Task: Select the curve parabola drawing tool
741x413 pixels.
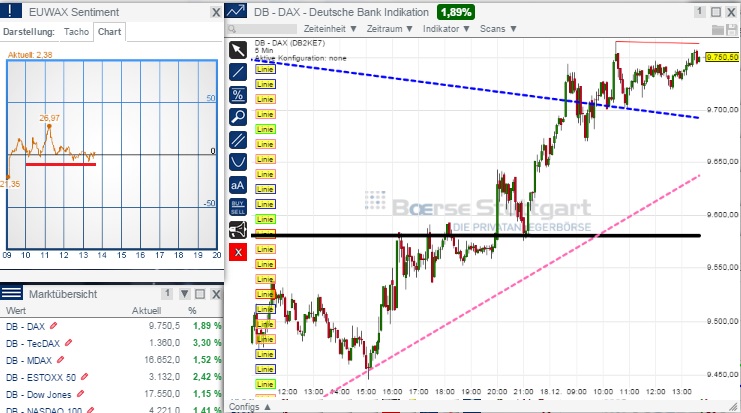Action: click(x=238, y=162)
